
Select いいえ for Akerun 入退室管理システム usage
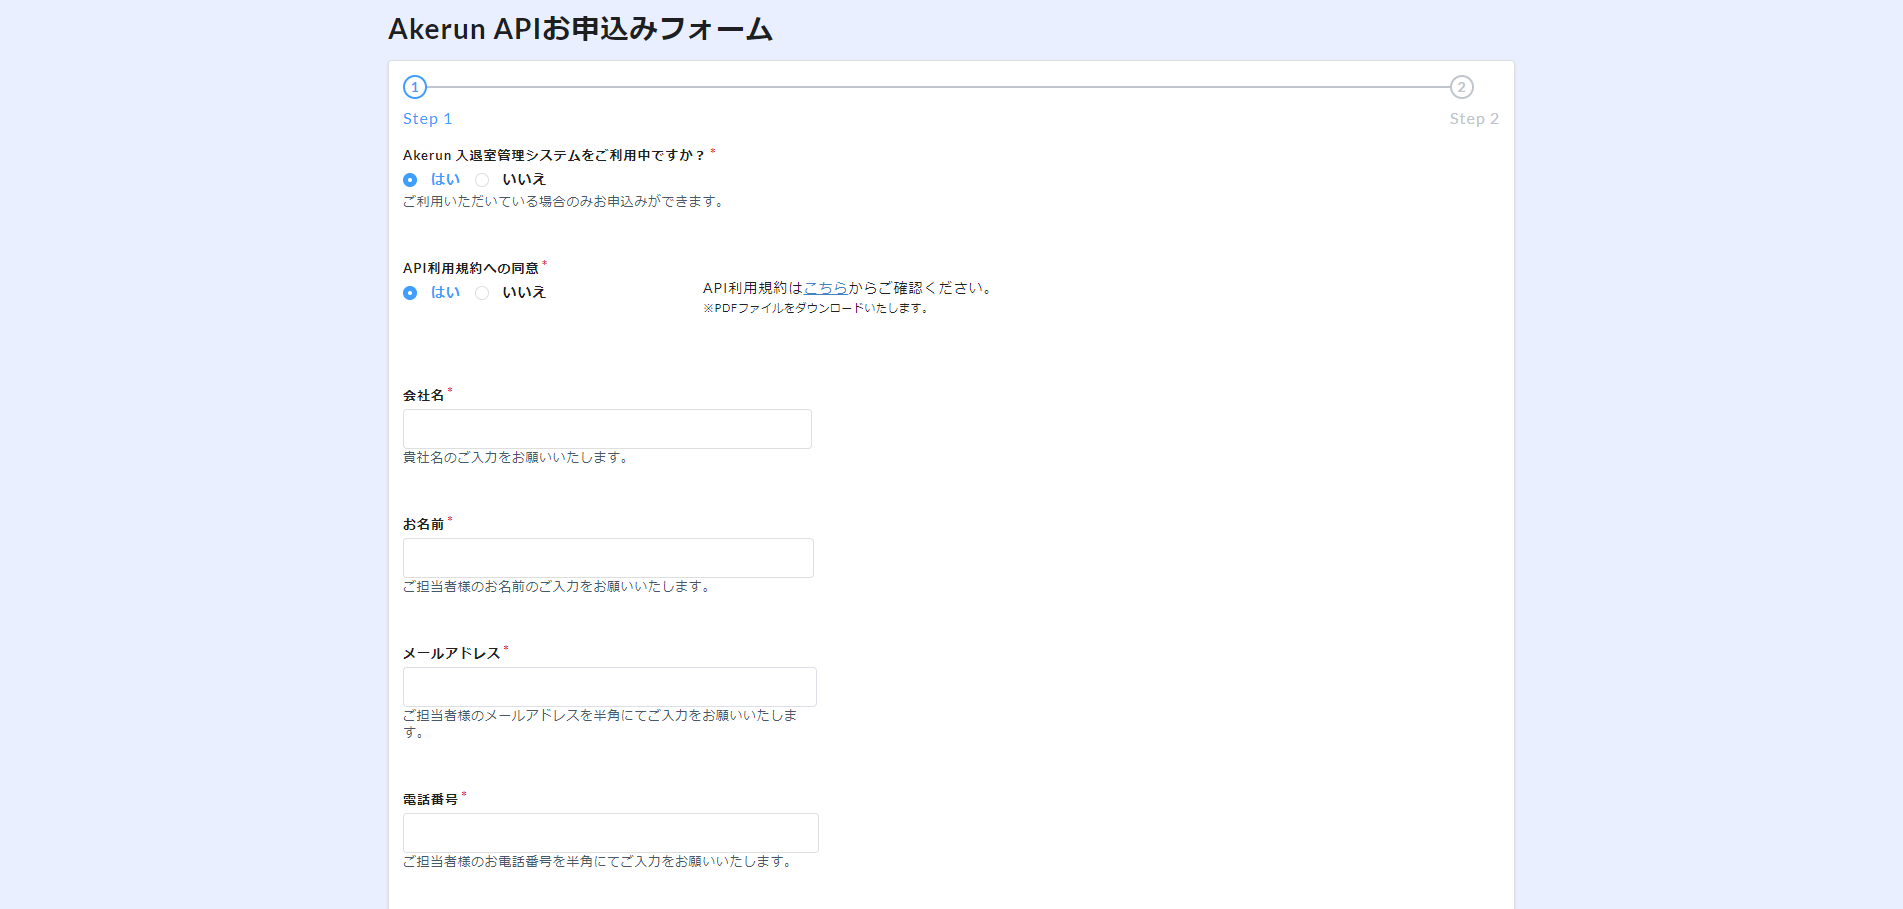(x=482, y=180)
